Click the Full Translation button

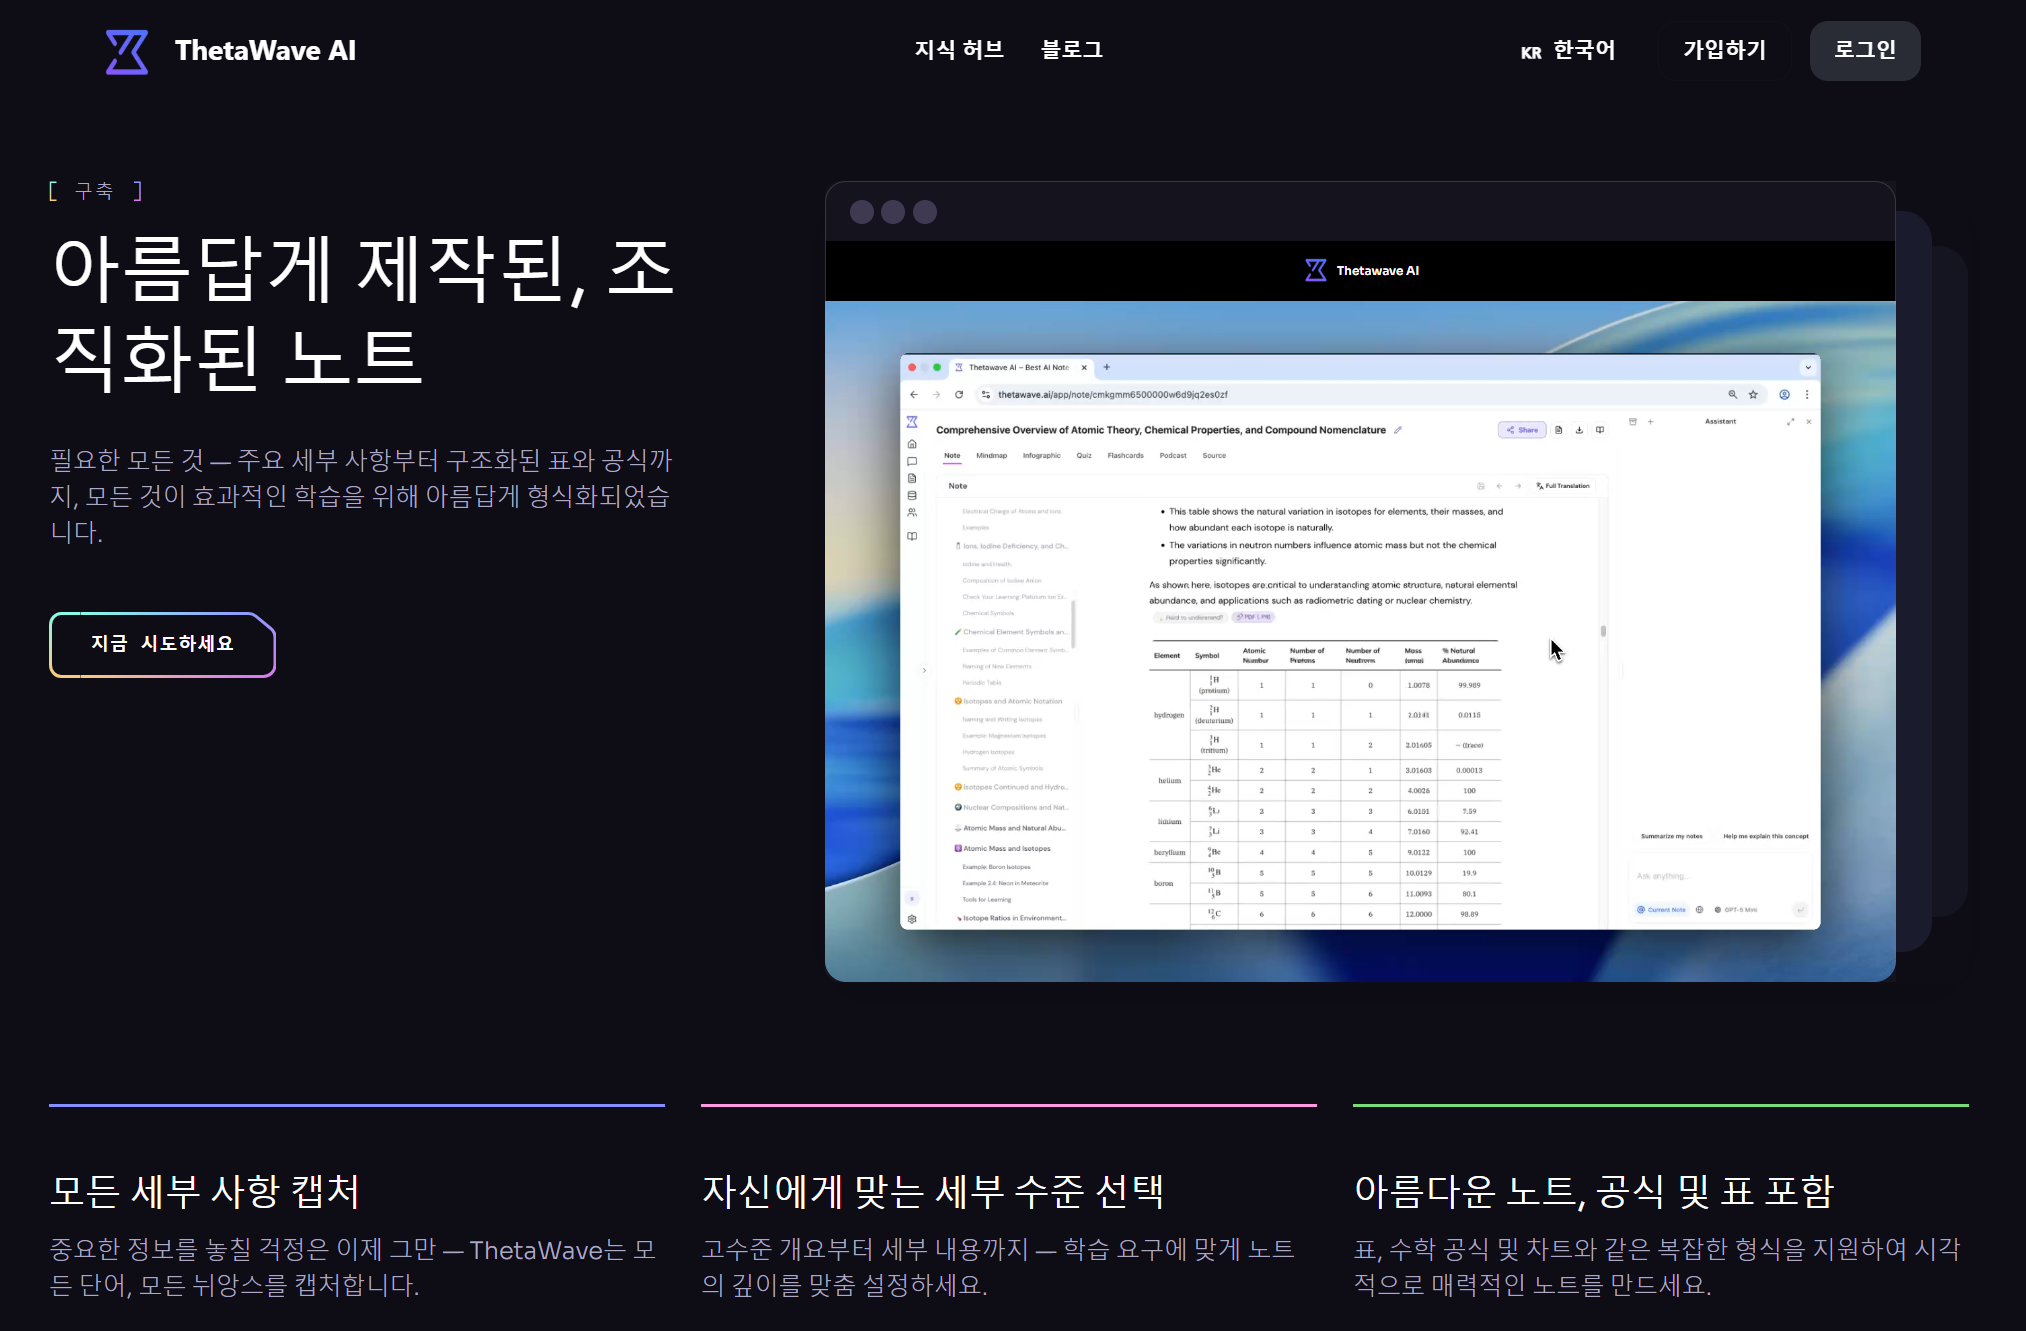(1563, 486)
